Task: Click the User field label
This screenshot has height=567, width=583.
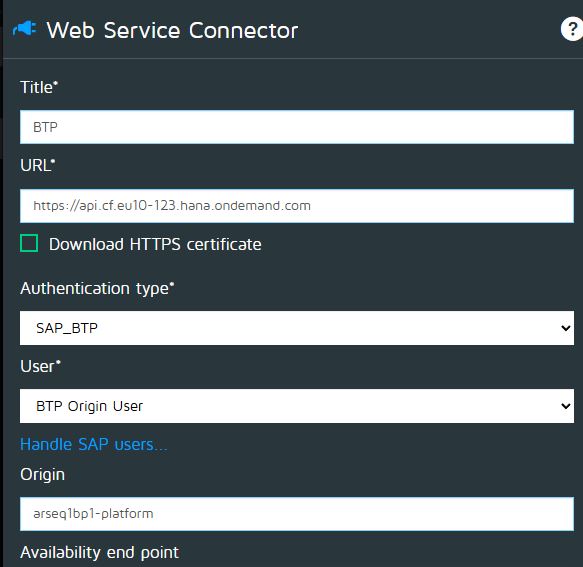Action: [x=40, y=366]
